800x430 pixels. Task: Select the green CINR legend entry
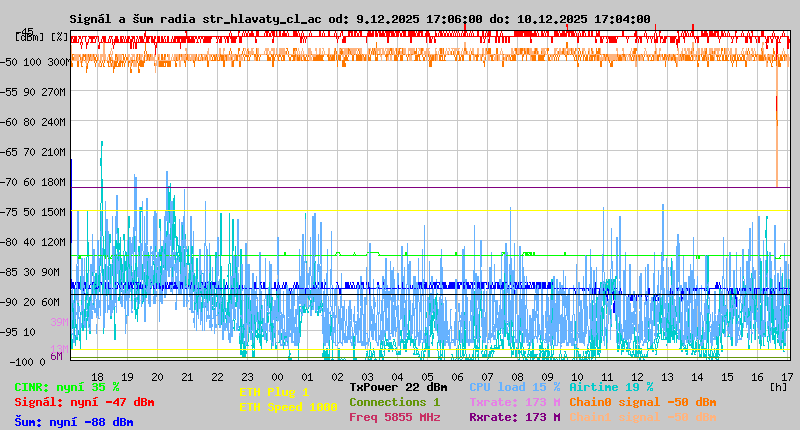[x=66, y=387]
